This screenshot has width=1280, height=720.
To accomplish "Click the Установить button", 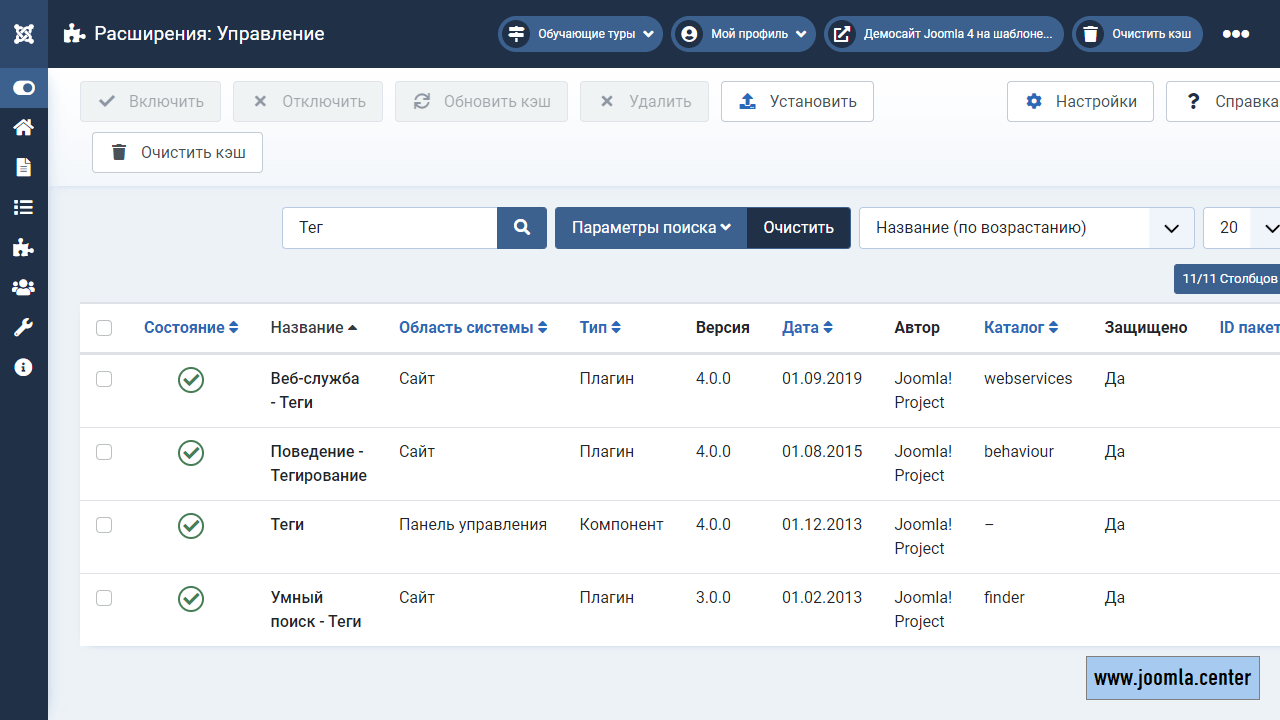I will pos(797,102).
